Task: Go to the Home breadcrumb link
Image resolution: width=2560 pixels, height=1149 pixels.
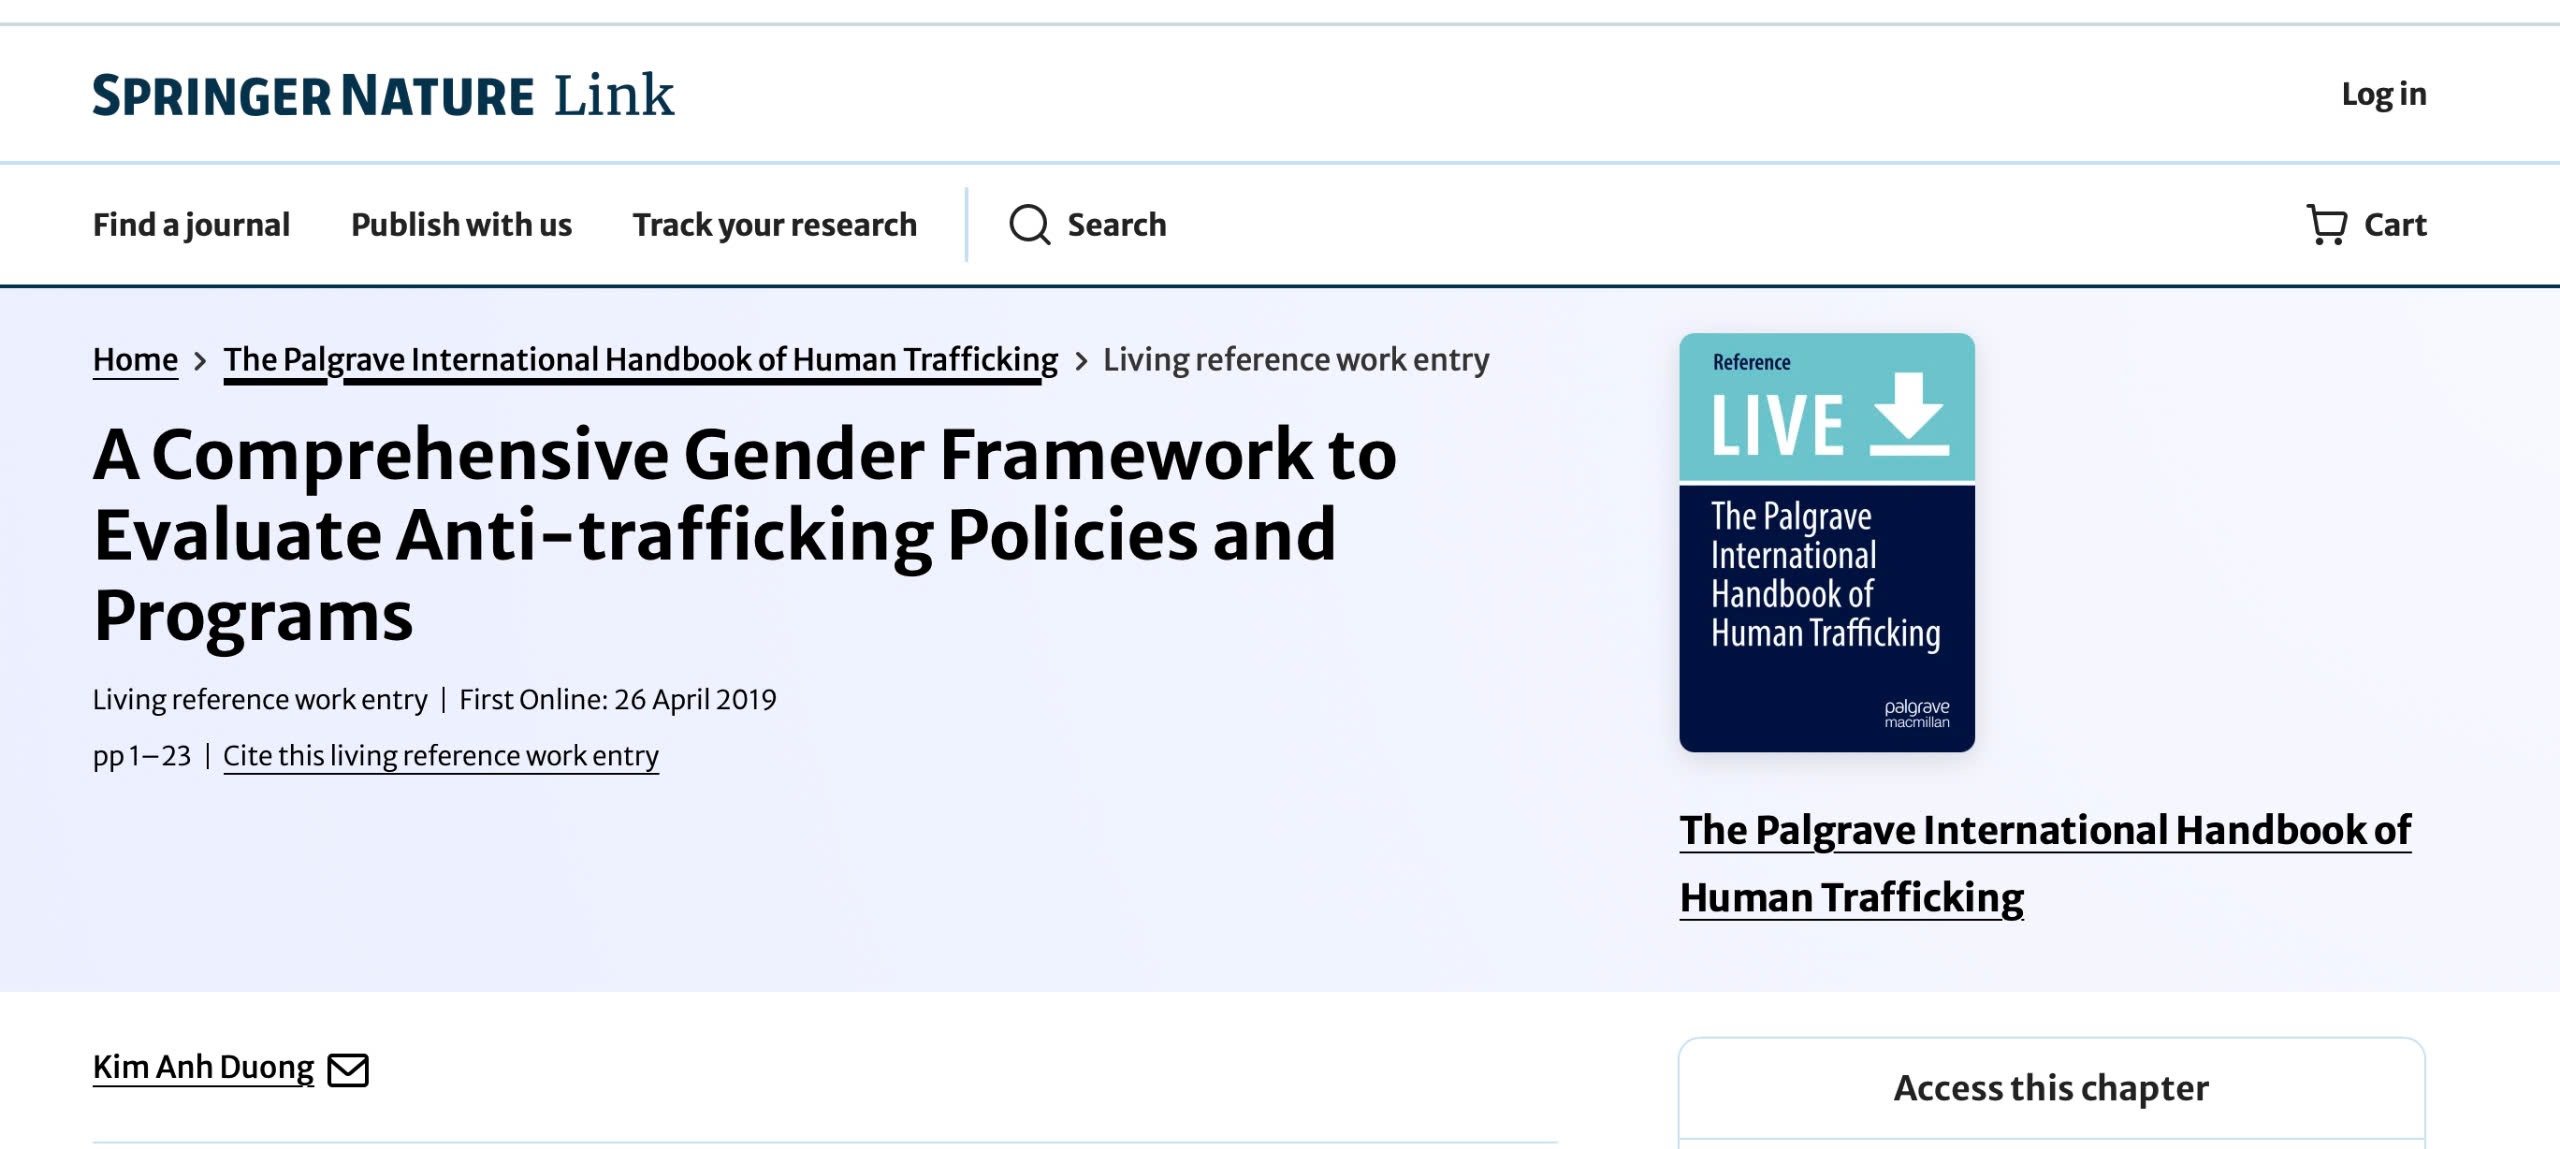Action: click(135, 360)
